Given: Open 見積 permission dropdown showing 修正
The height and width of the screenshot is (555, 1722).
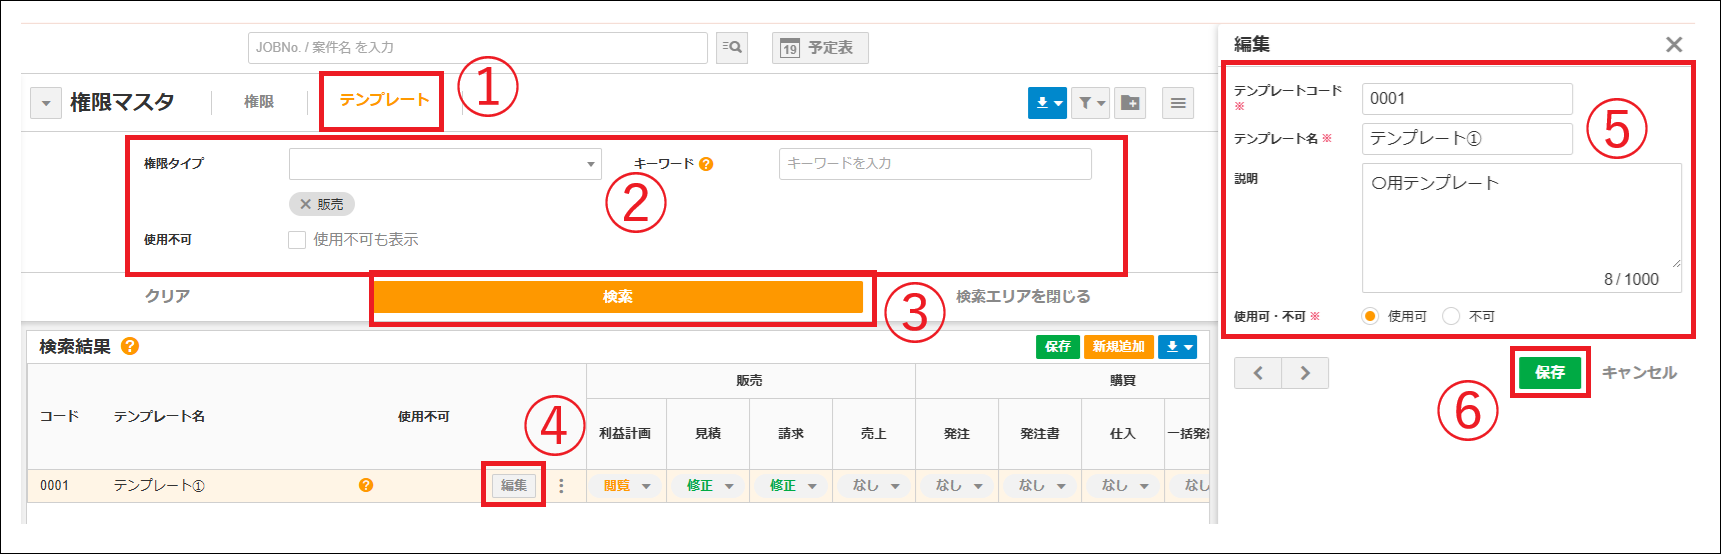Looking at the screenshot, I should point(709,486).
